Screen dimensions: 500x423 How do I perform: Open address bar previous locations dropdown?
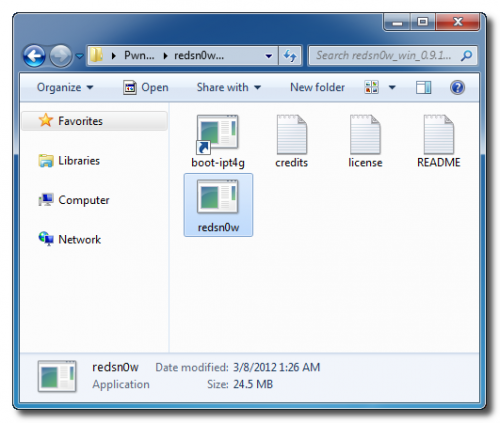(269, 56)
